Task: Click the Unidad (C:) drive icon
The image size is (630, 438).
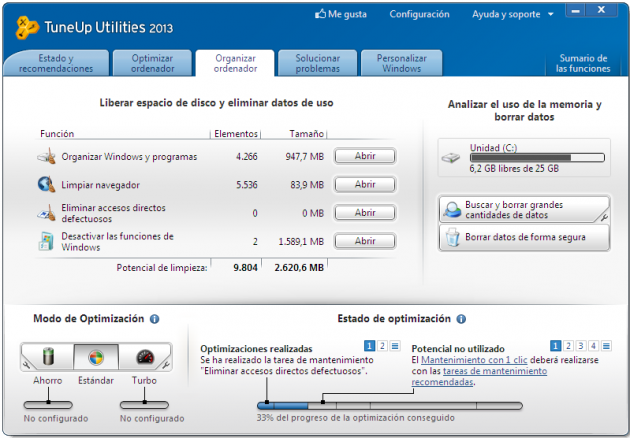Action: (x=451, y=158)
